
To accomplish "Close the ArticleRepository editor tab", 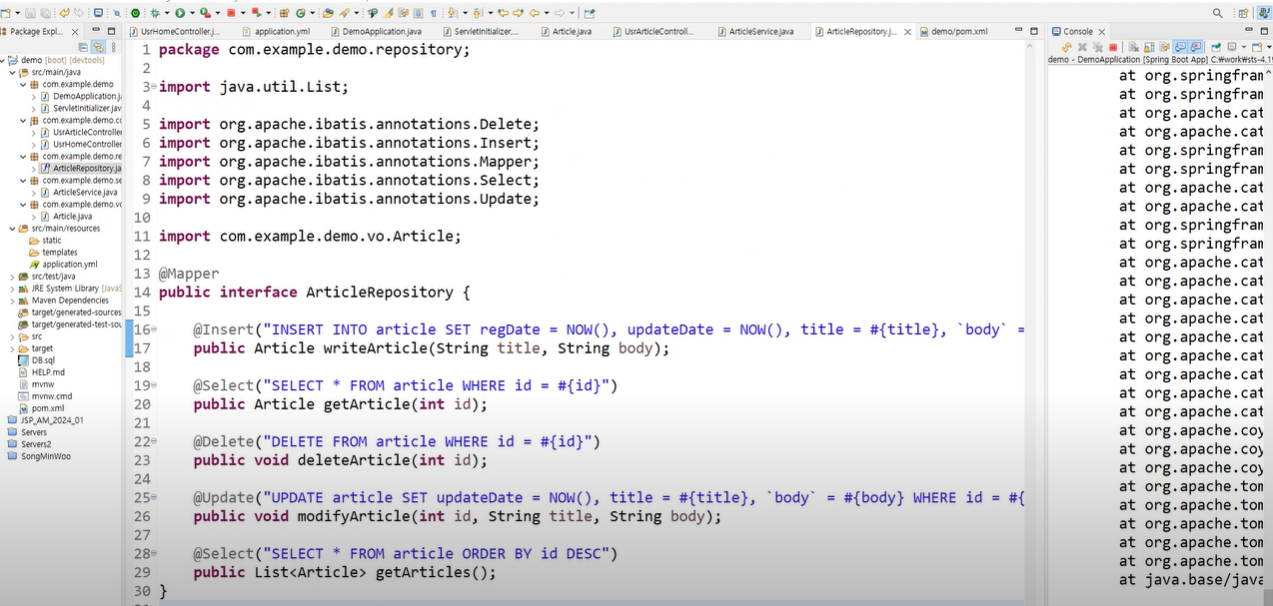I will point(908,32).
